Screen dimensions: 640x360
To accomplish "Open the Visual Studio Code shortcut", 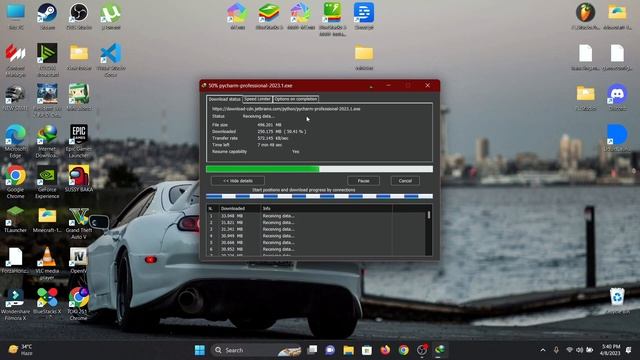I will click(111, 60).
